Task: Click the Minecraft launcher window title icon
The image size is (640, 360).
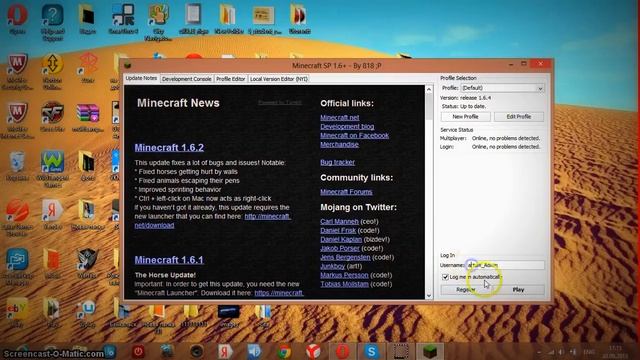Action: (x=128, y=65)
